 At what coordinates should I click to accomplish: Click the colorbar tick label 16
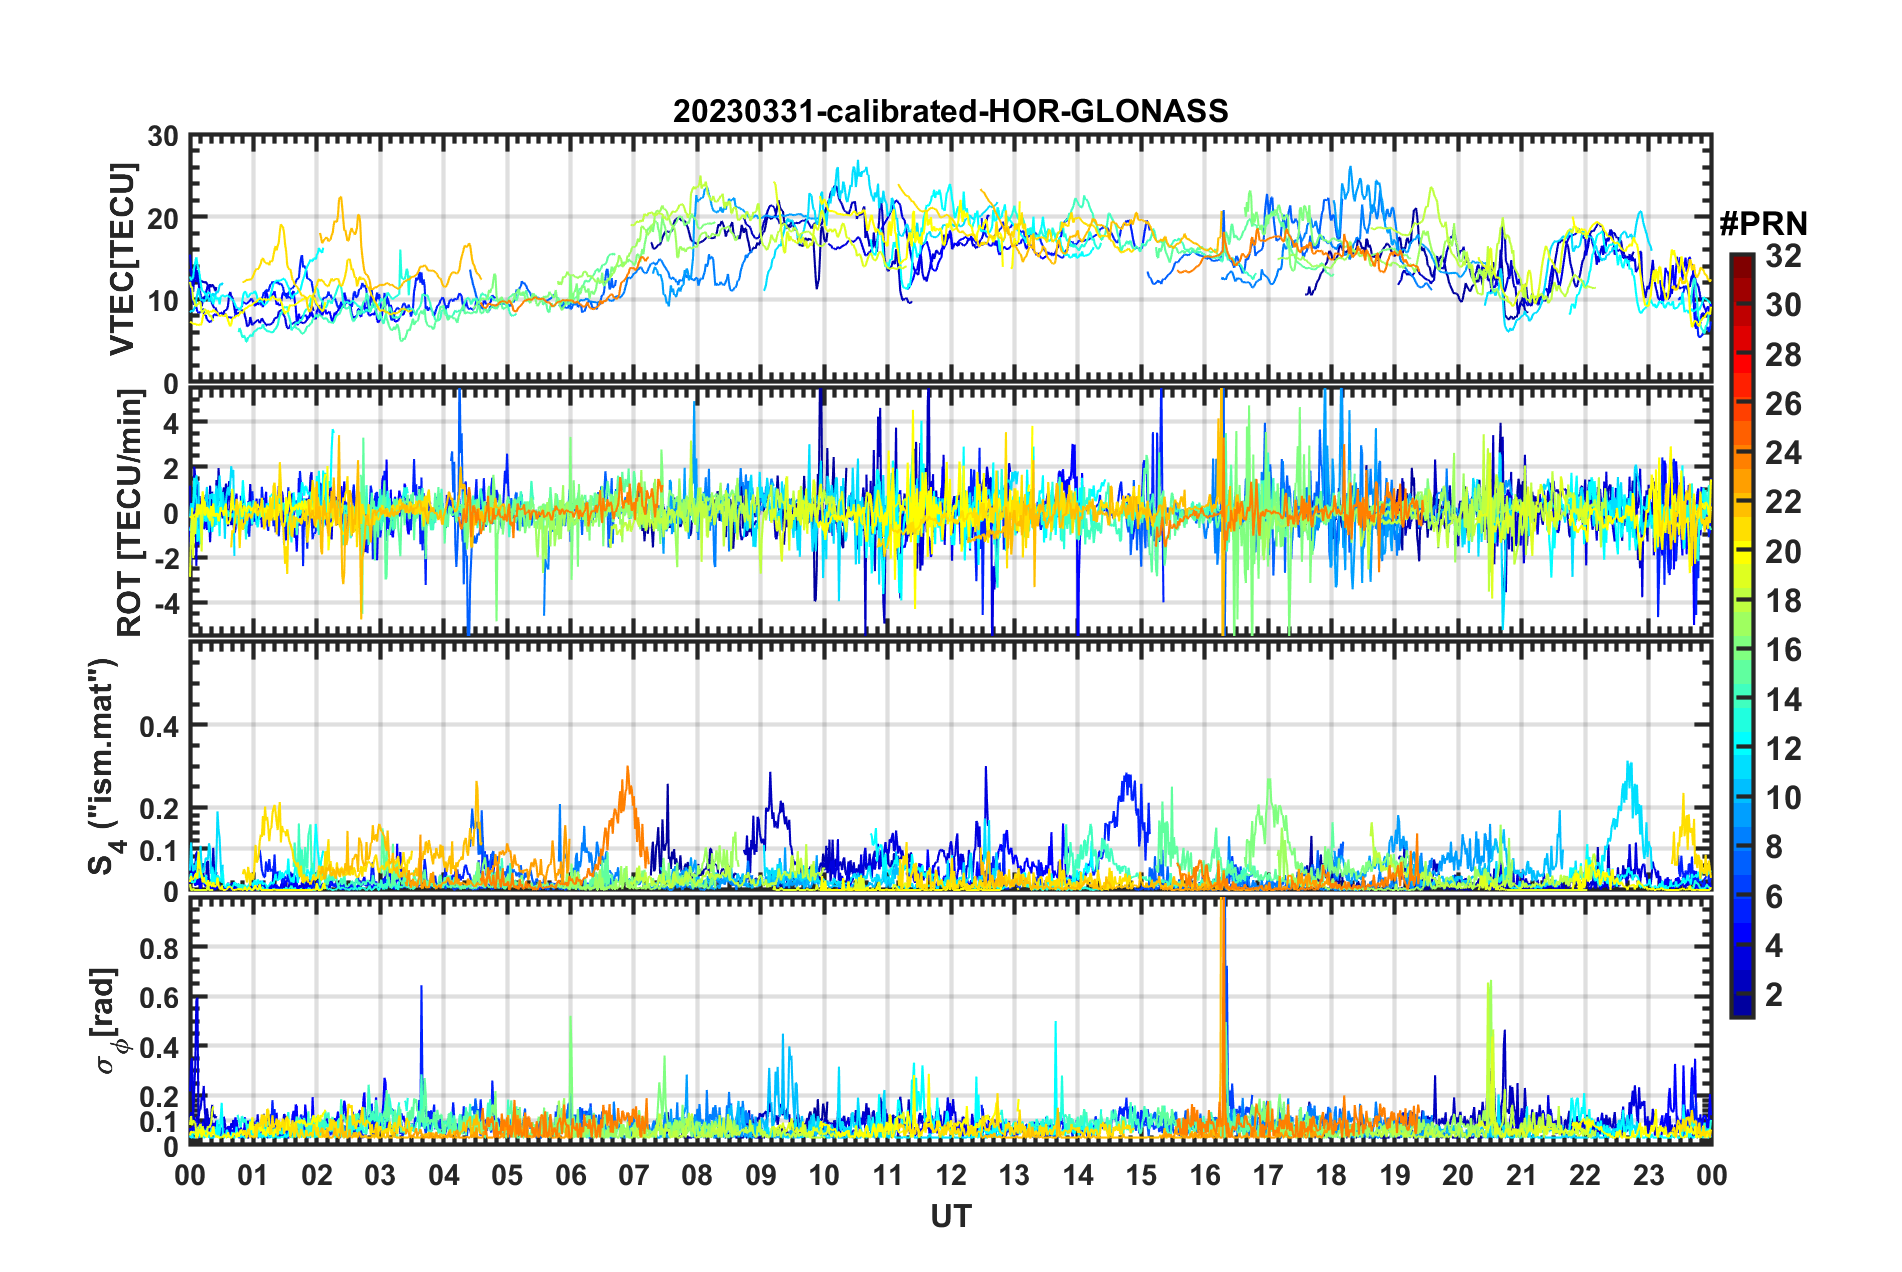click(x=1783, y=650)
